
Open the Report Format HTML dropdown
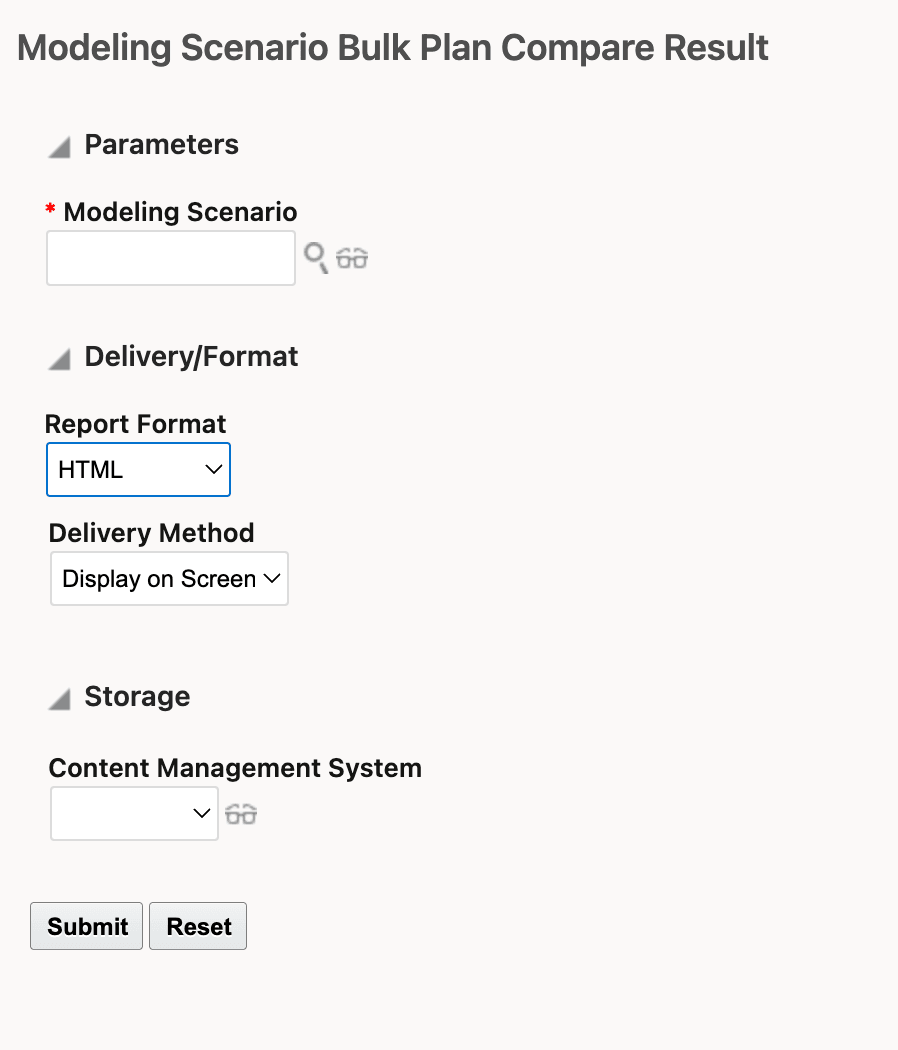tap(138, 470)
